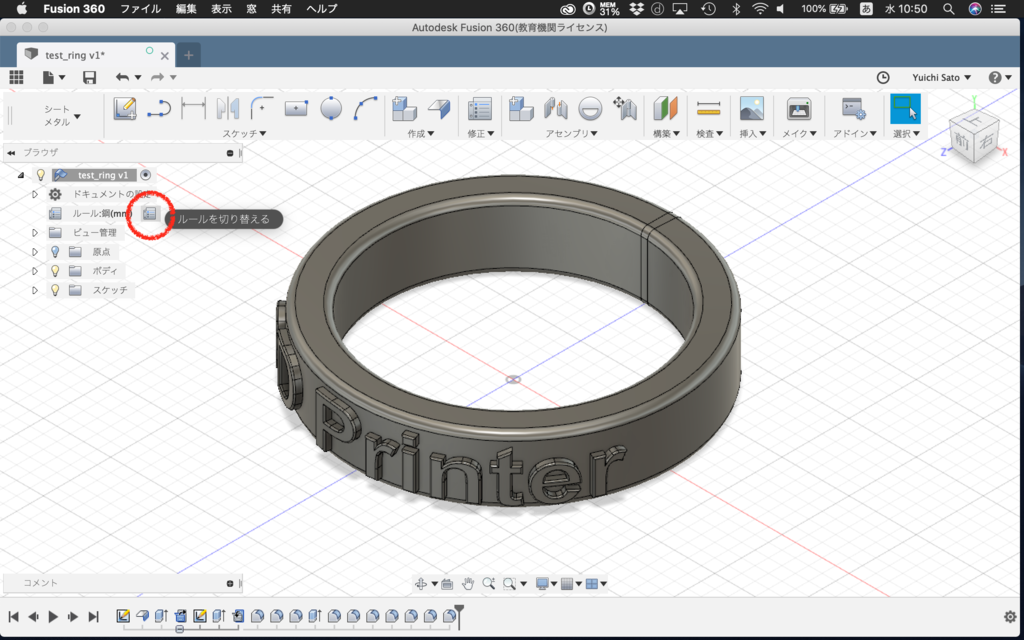Open the Data Panel grid icon

coord(16,77)
